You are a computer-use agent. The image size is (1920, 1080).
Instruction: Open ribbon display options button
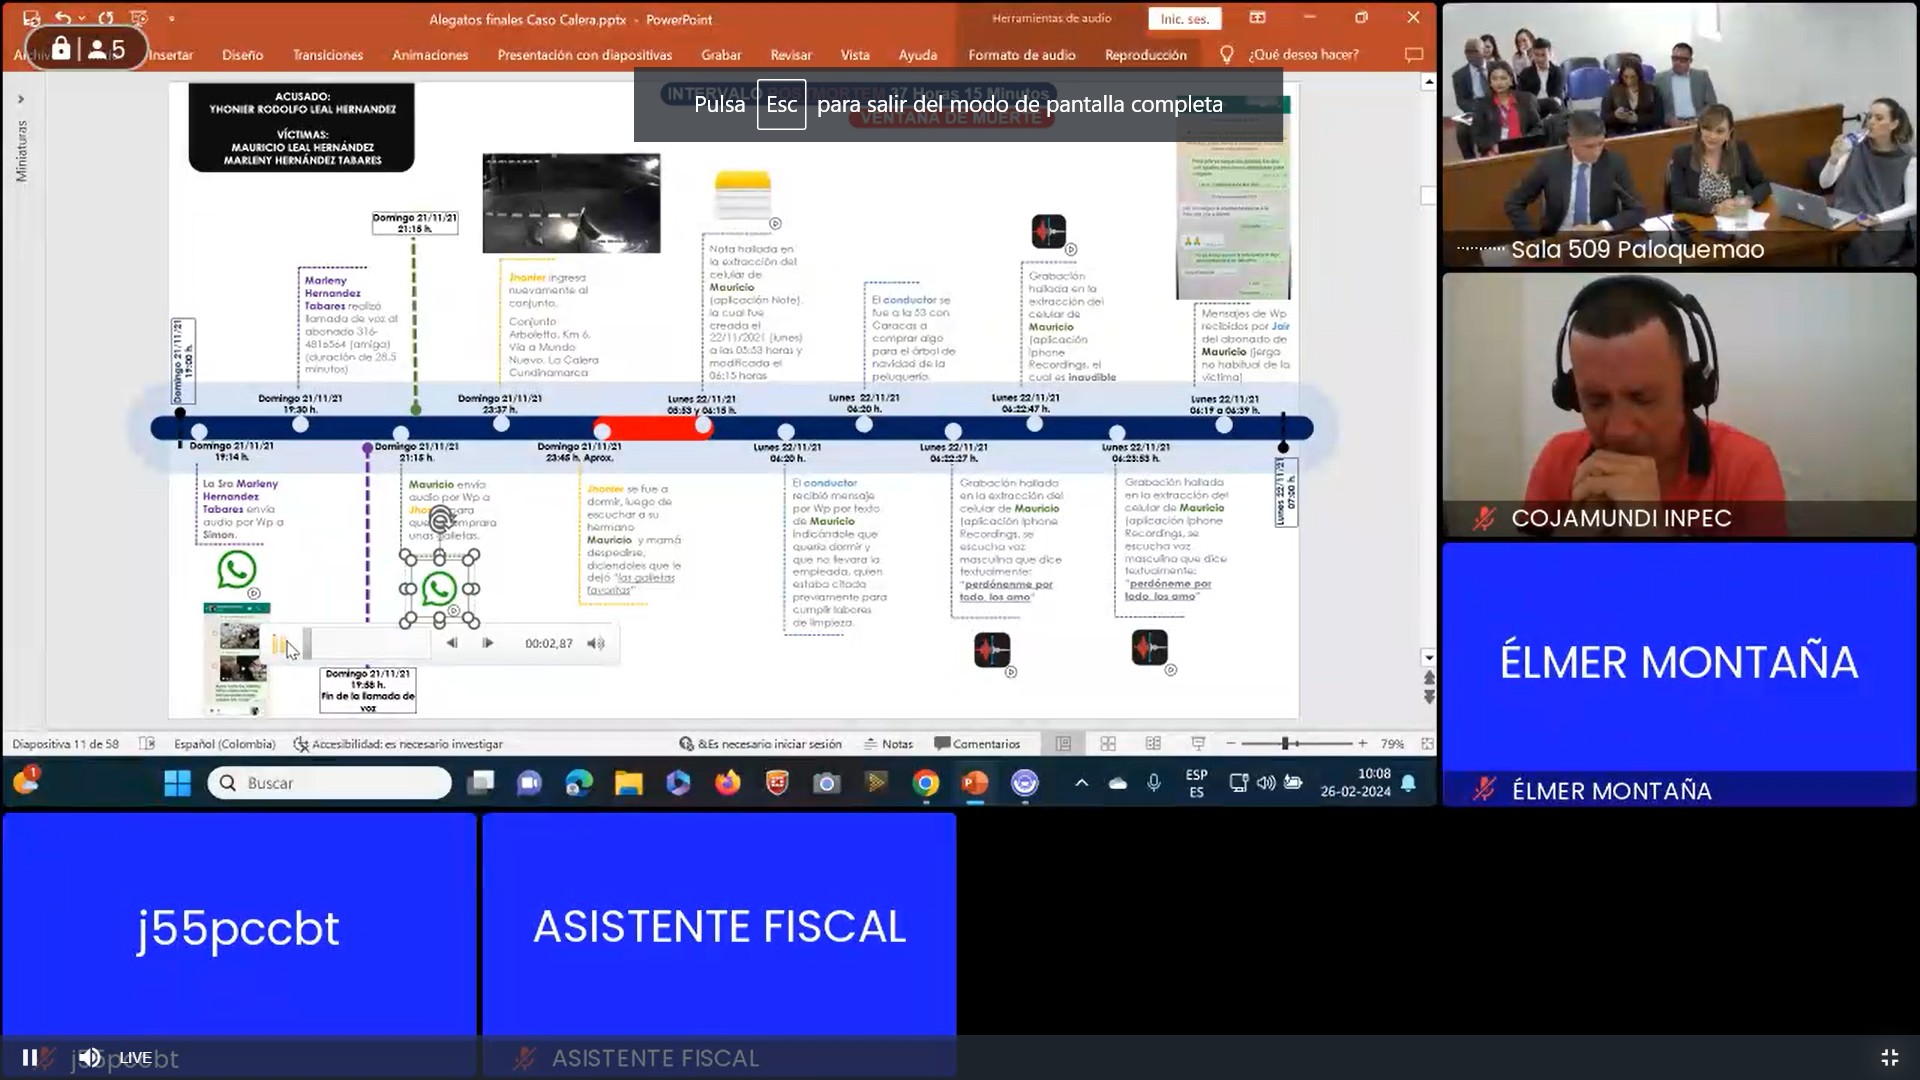1258,18
